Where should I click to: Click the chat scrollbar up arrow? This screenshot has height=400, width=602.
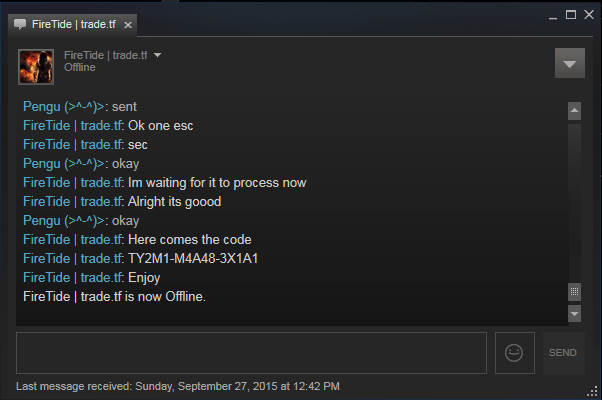574,111
